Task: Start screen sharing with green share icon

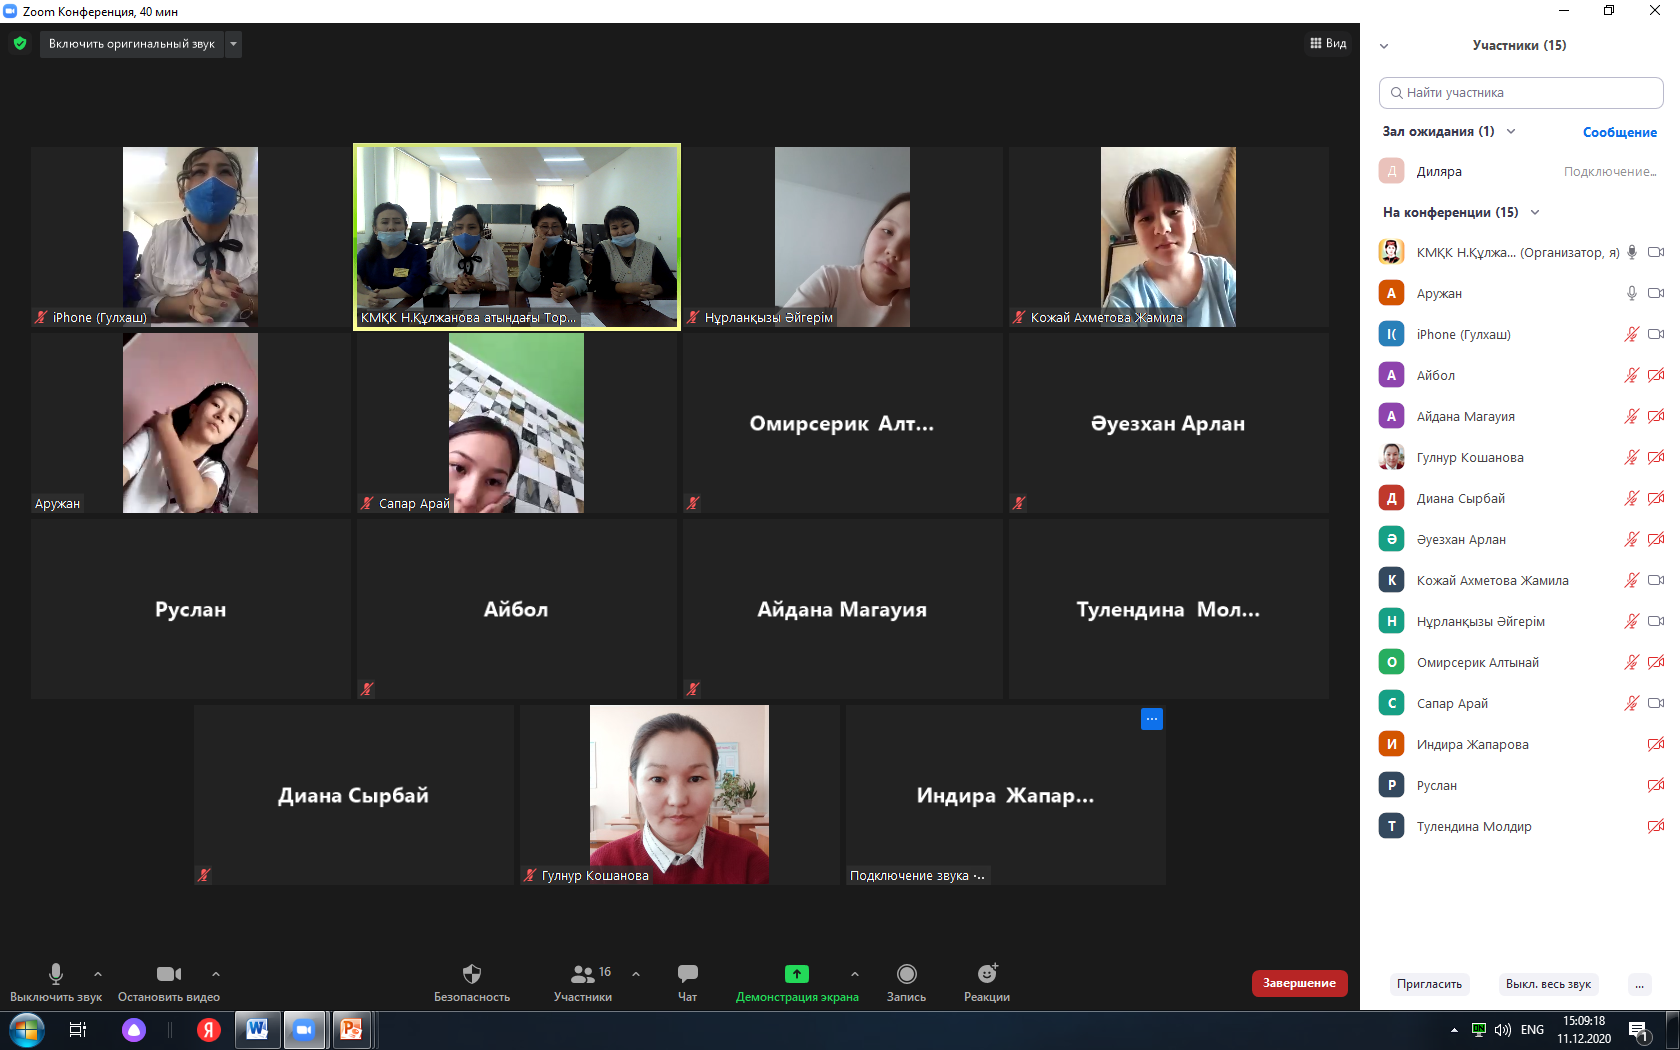Action: coord(796,975)
